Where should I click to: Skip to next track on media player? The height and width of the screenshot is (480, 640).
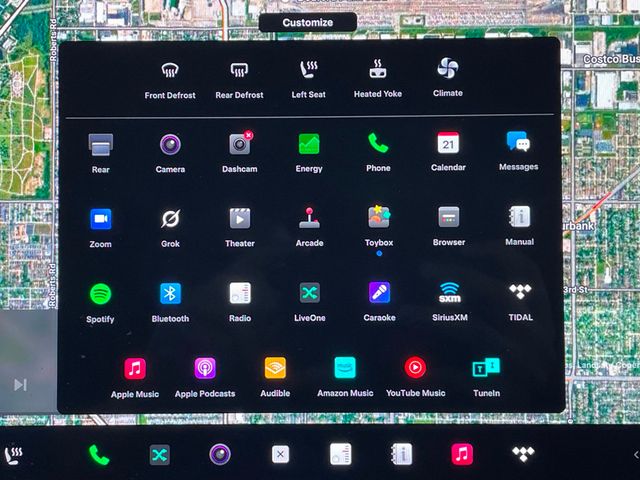(20, 385)
